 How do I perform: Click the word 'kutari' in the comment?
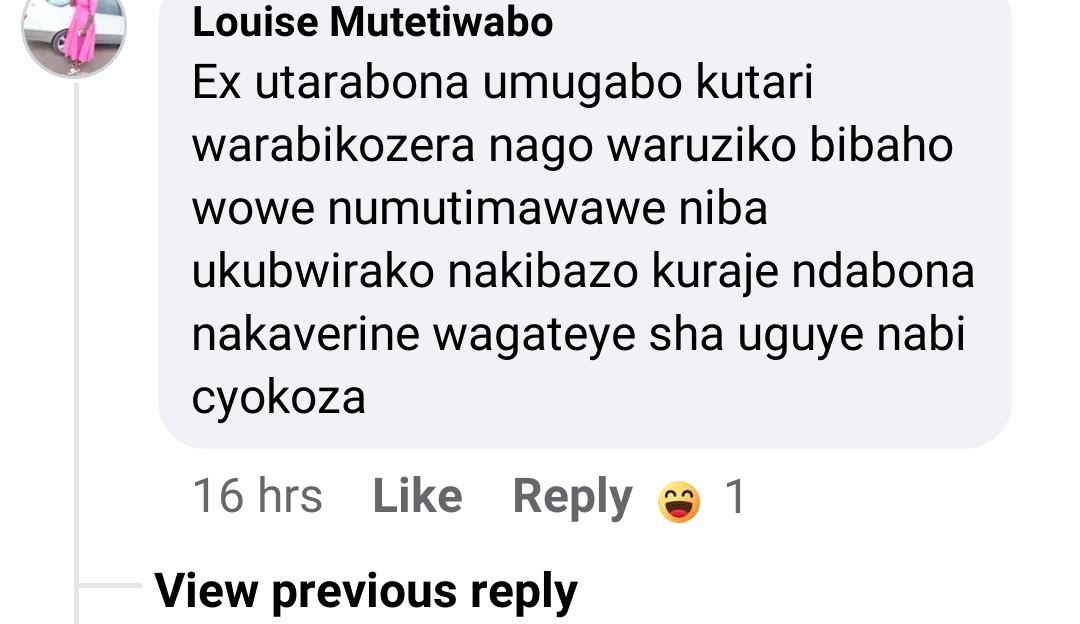click(755, 83)
